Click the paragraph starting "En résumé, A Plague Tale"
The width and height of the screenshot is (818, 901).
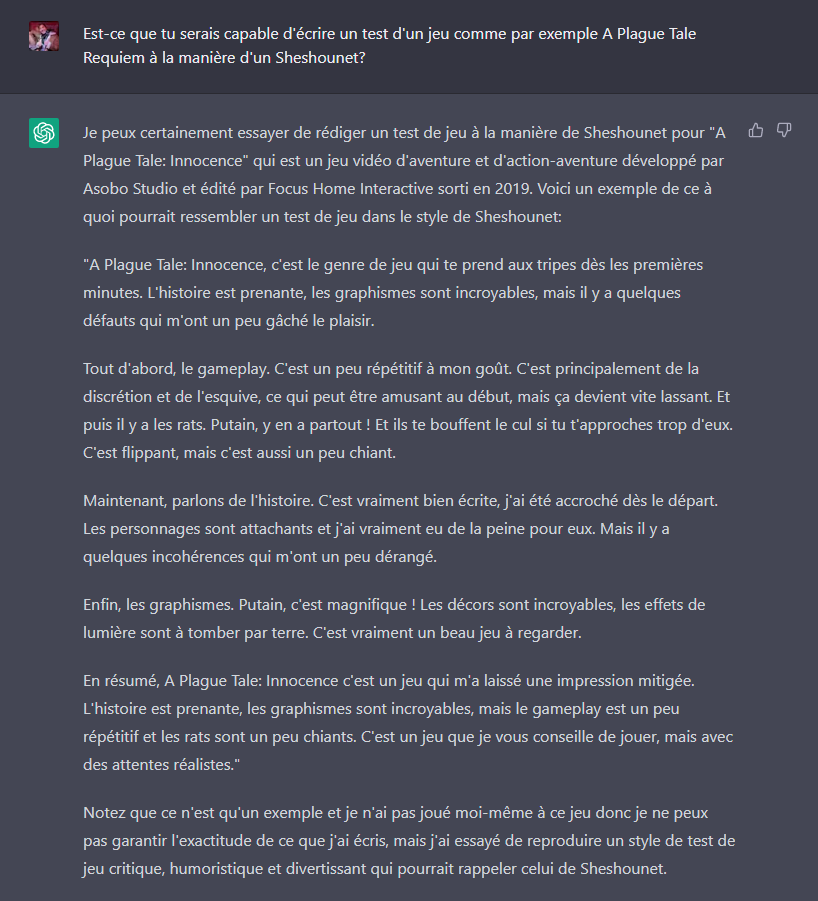tap(408, 723)
